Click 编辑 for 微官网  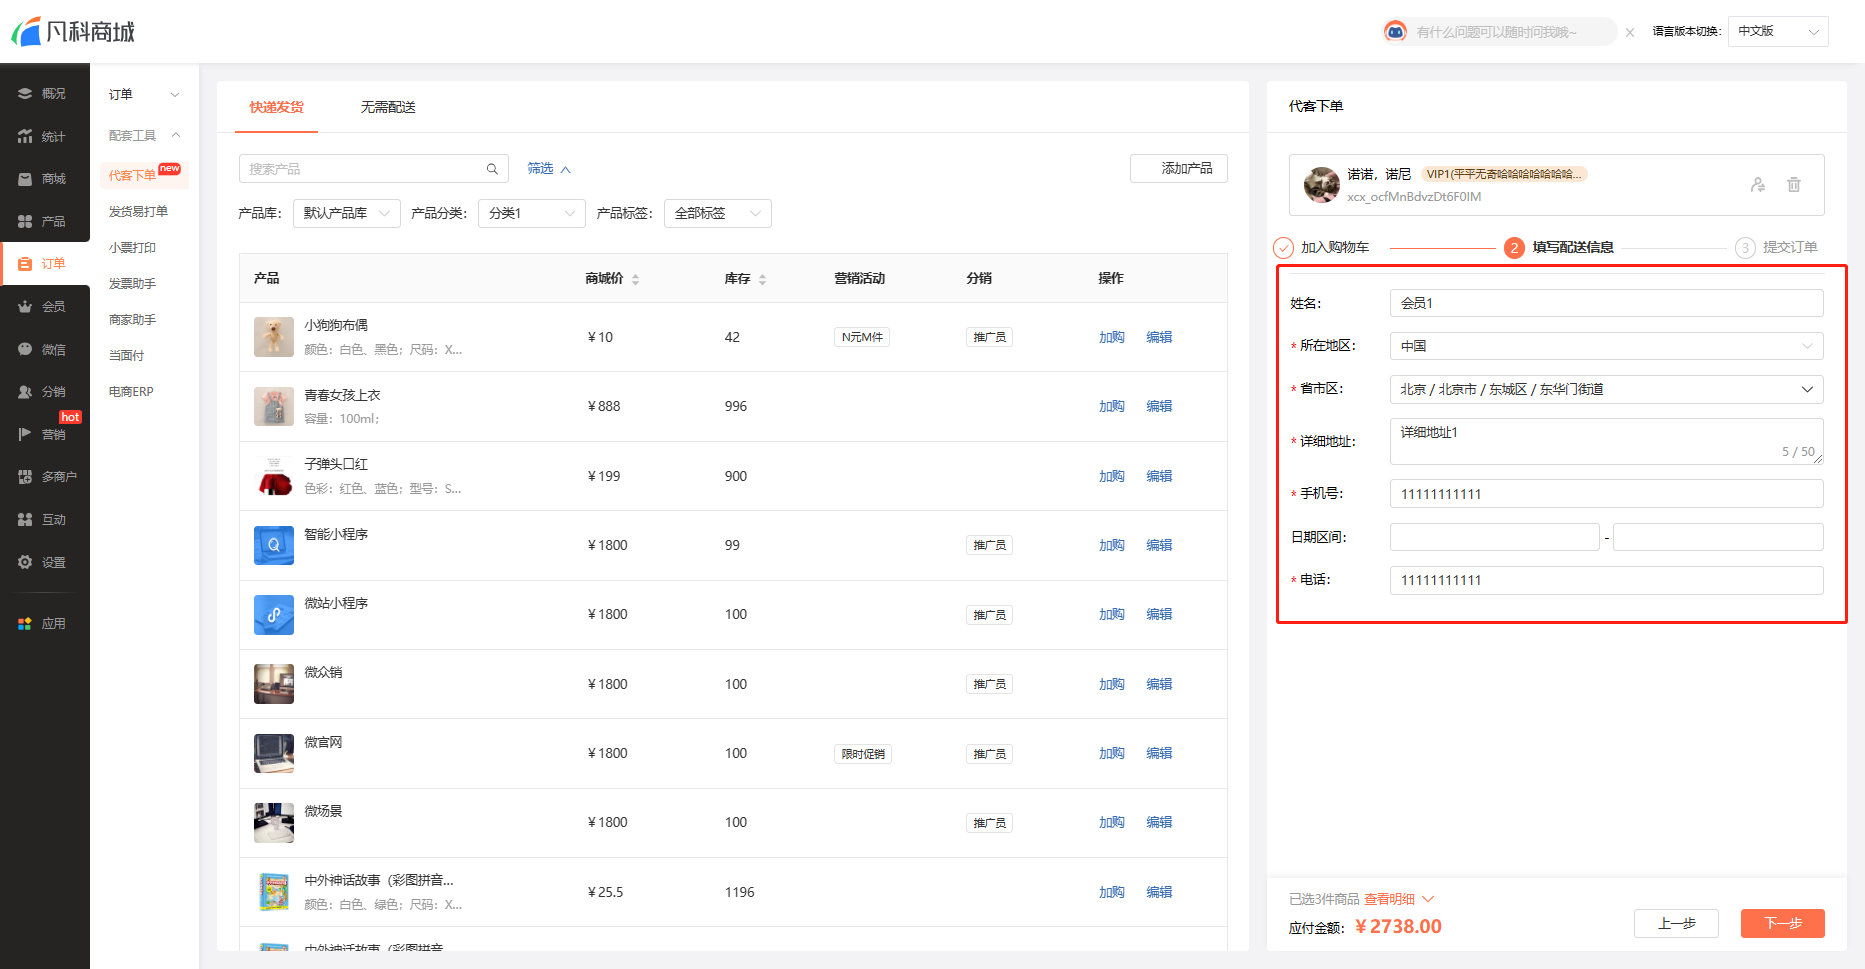[x=1159, y=753]
